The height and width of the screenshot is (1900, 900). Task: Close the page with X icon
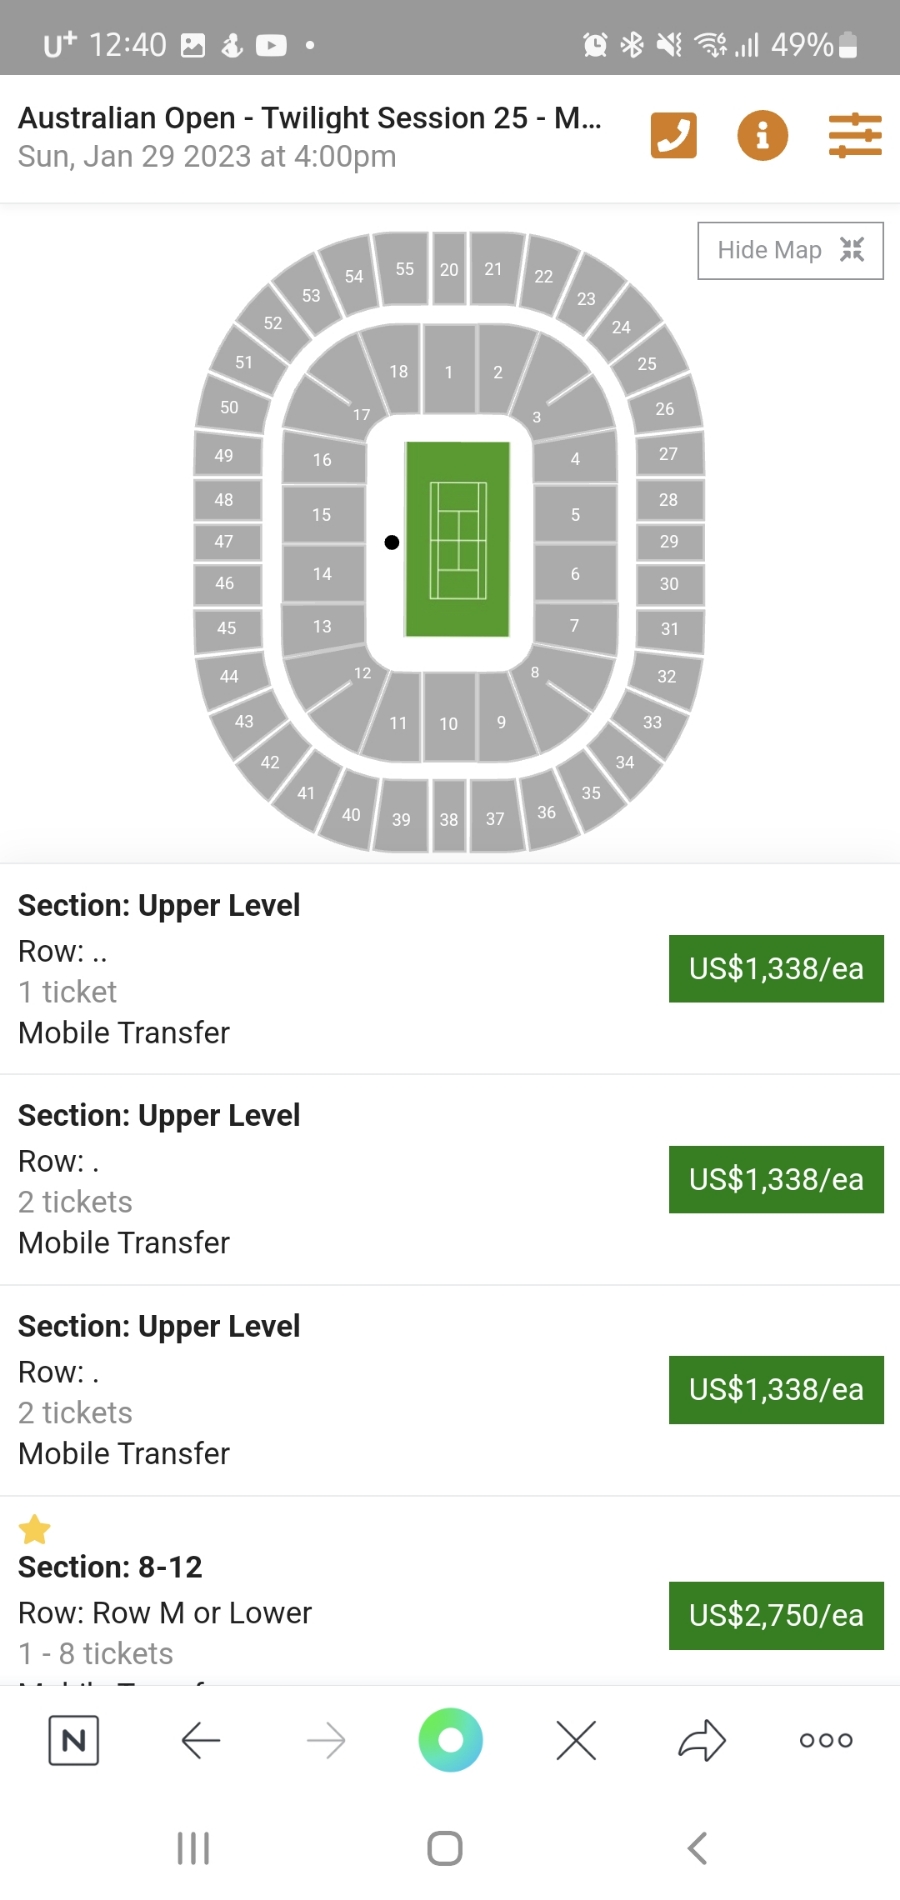[x=576, y=1741]
